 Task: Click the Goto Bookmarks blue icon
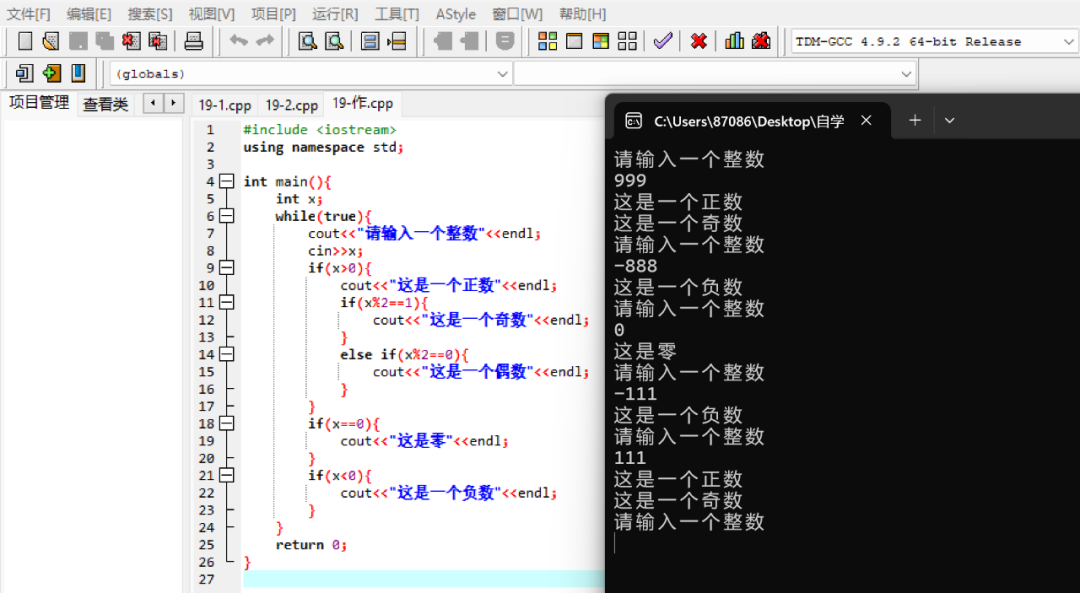coord(78,73)
